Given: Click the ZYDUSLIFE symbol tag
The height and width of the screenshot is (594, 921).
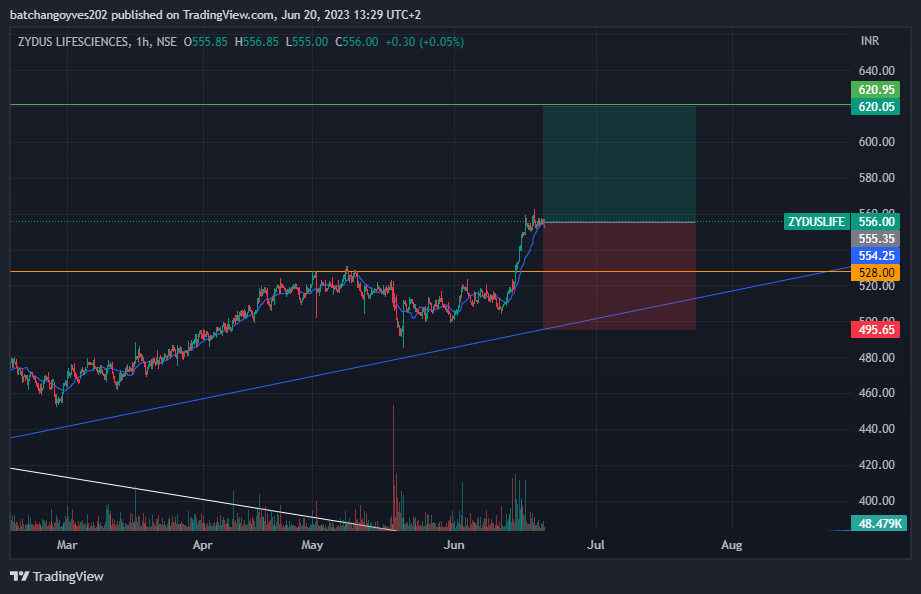Looking at the screenshot, I should [816, 222].
